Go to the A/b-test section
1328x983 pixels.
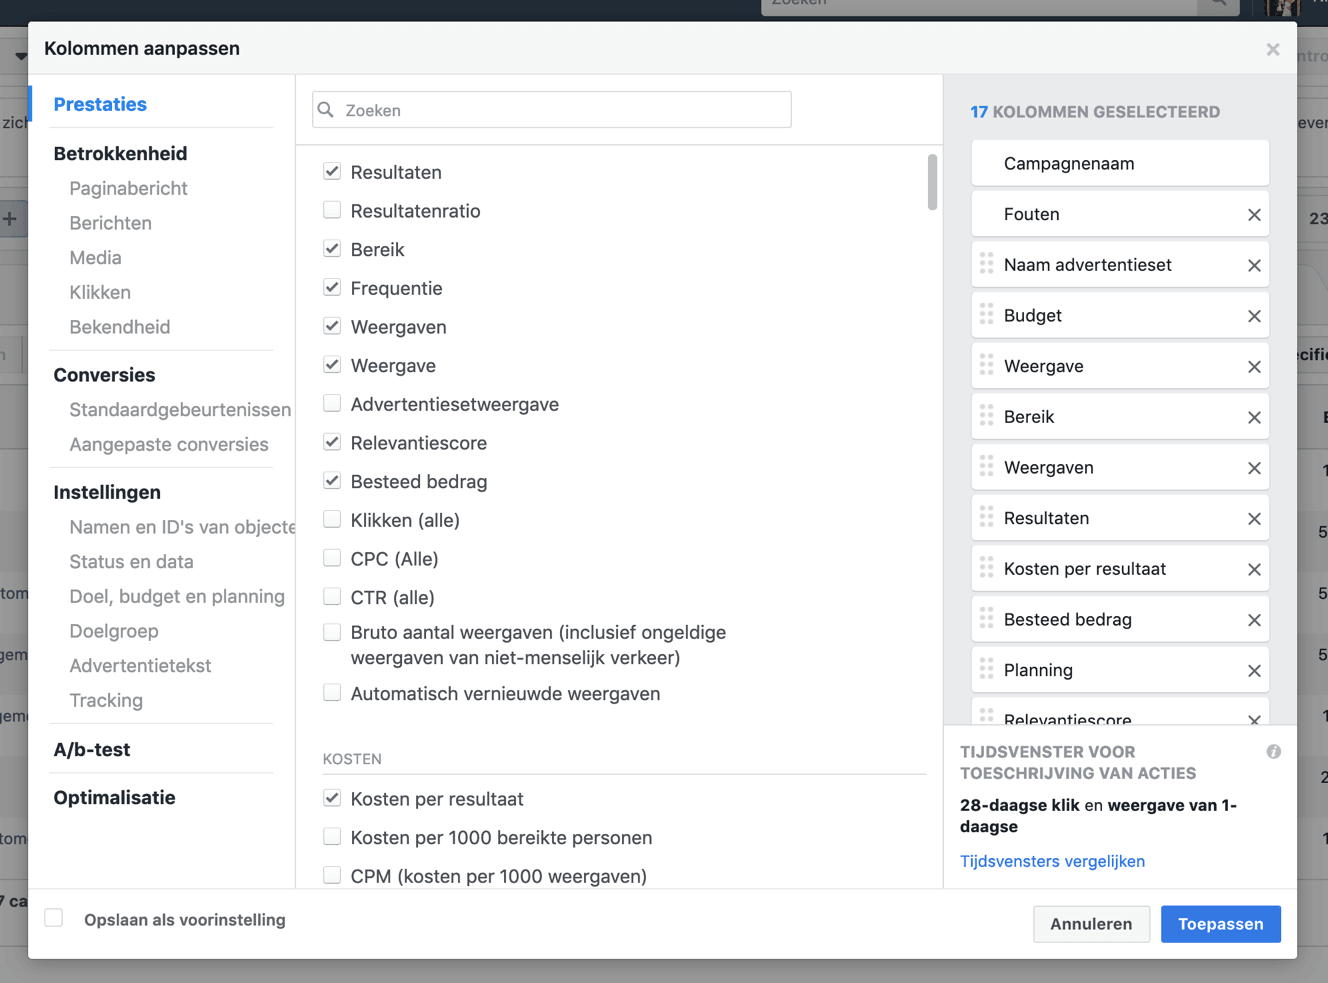point(92,749)
